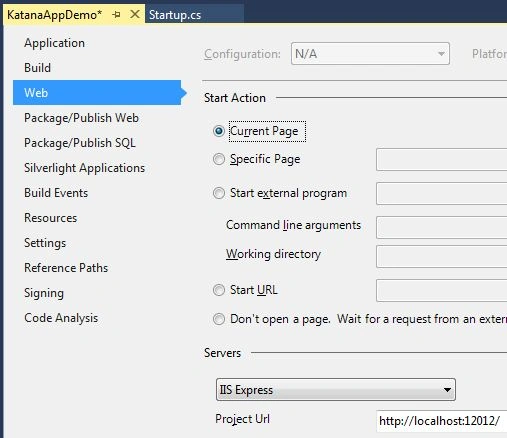Switch to the Startup.cs tab
This screenshot has width=507, height=438.
coord(175,15)
